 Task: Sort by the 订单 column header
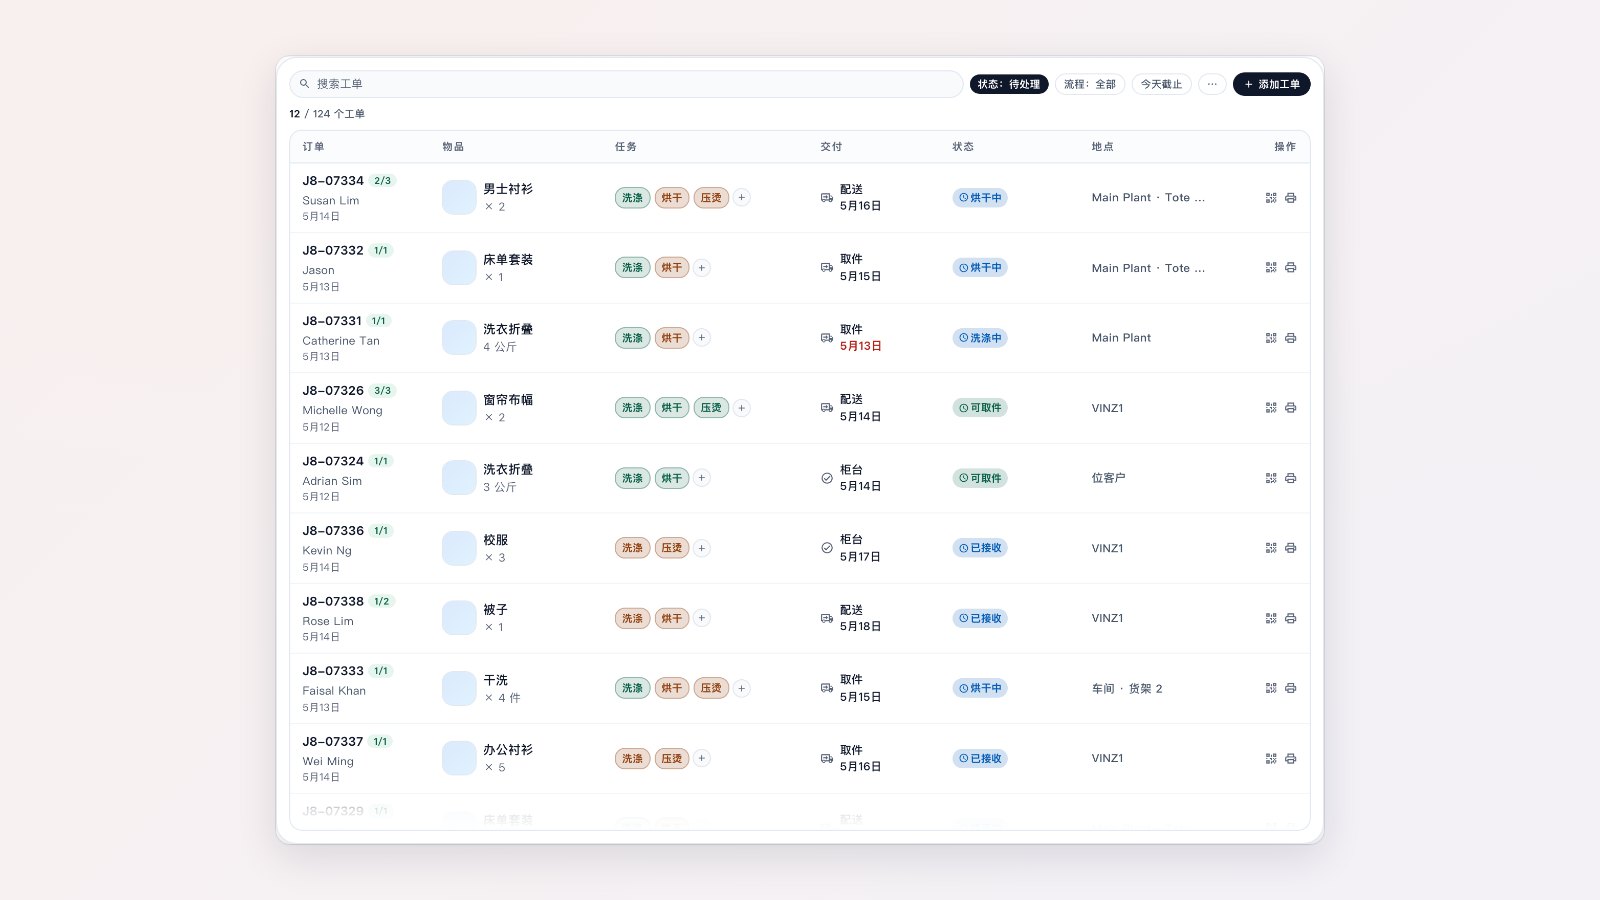click(314, 147)
